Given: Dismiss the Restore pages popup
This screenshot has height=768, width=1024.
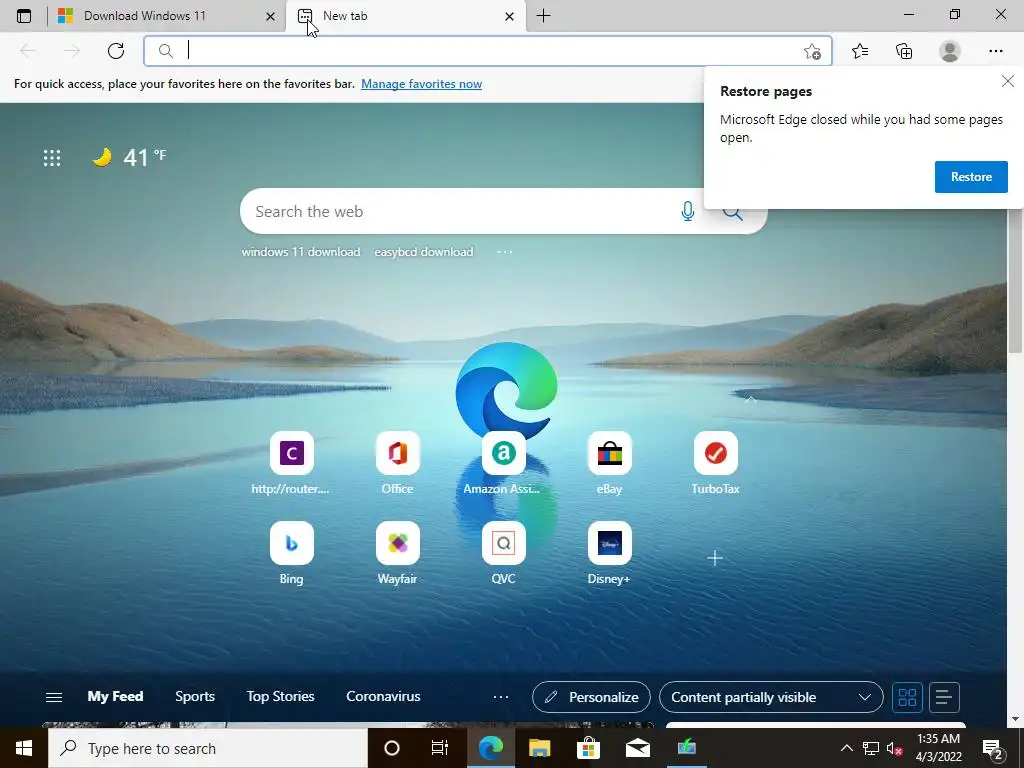Looking at the screenshot, I should click(x=1008, y=81).
